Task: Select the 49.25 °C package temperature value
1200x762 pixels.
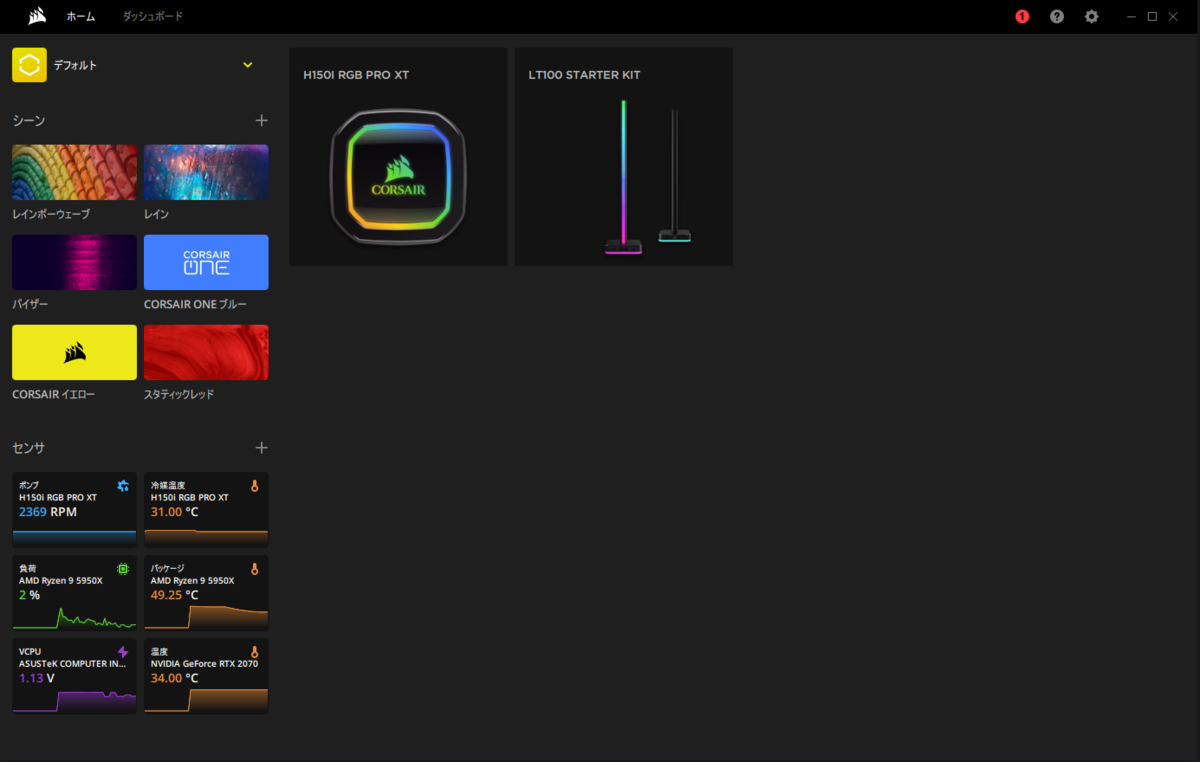Action: [x=175, y=595]
